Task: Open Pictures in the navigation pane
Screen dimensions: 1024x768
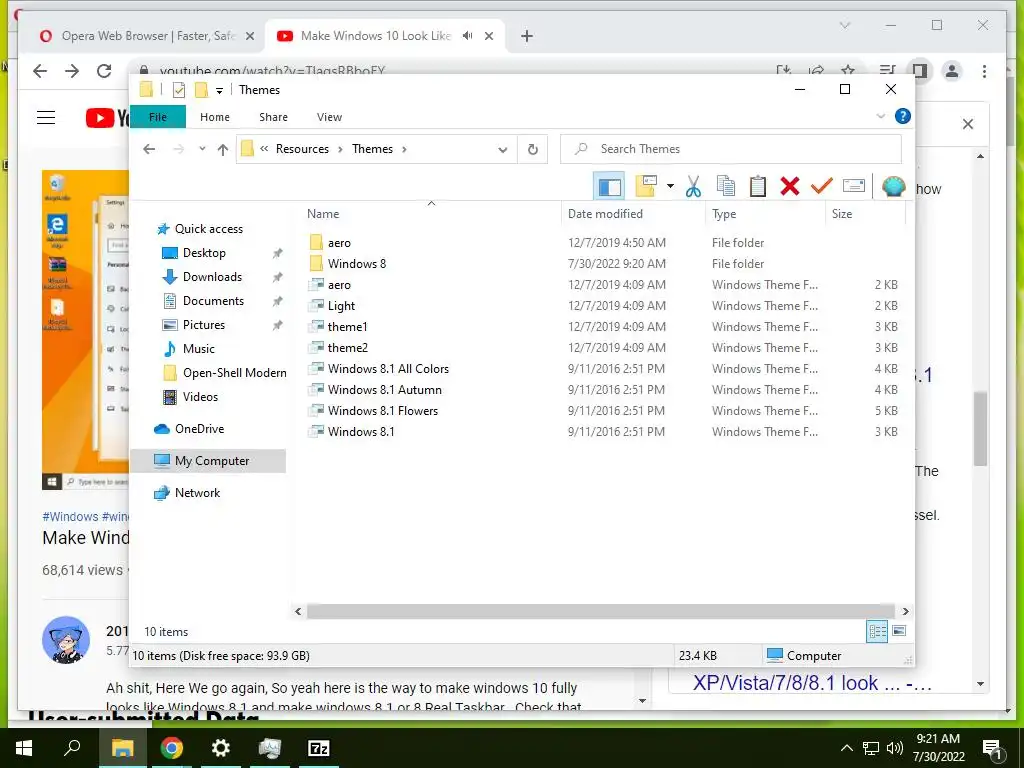Action: coord(204,325)
